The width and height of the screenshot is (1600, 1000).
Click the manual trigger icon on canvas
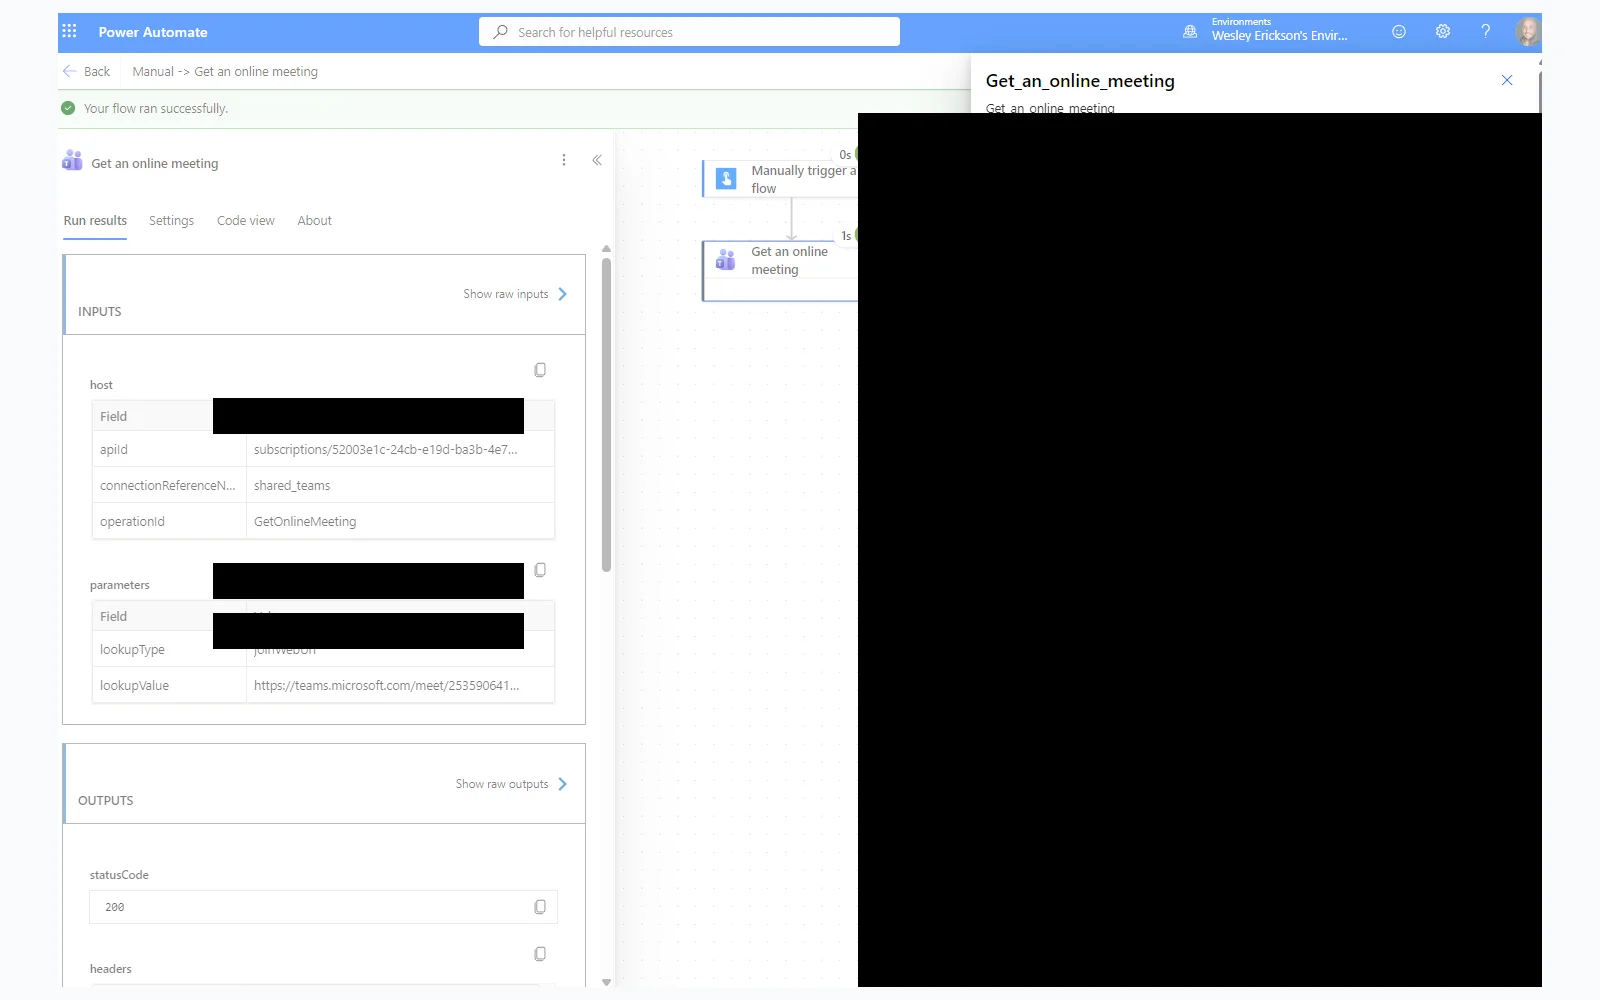[727, 179]
